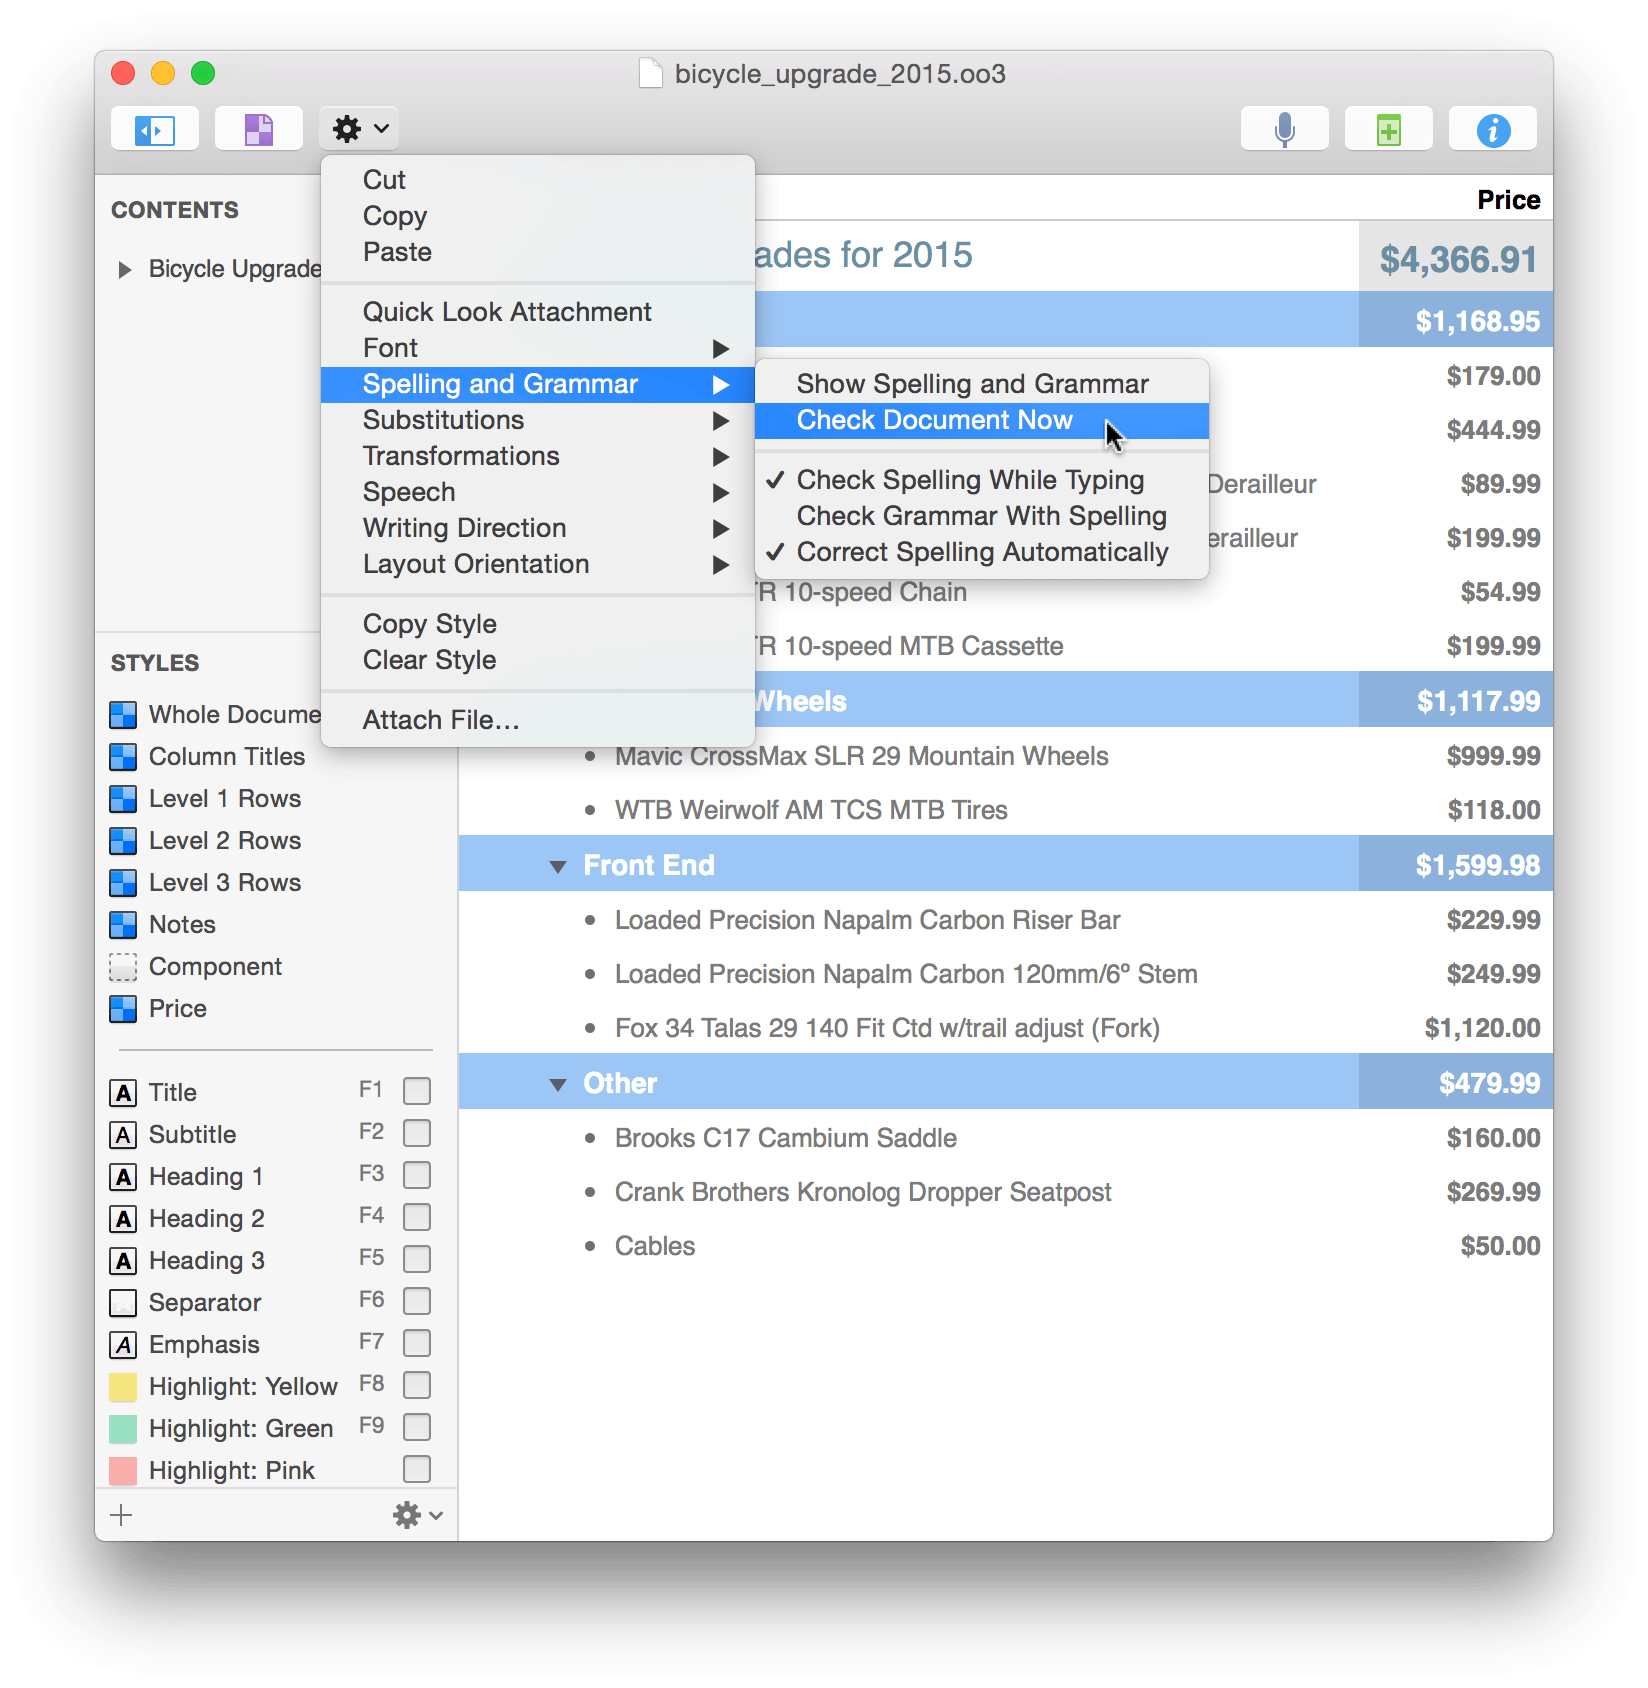Click the purple theme/template toolbar icon
1648x1688 pixels.
tap(259, 129)
